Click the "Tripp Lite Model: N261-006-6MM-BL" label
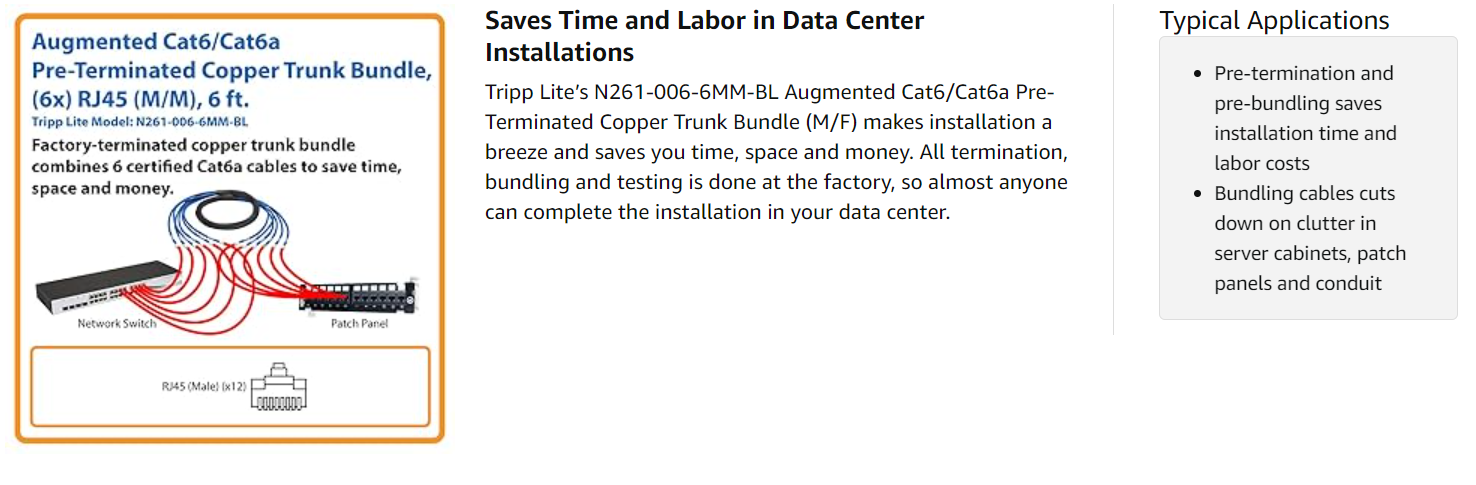 [140, 121]
